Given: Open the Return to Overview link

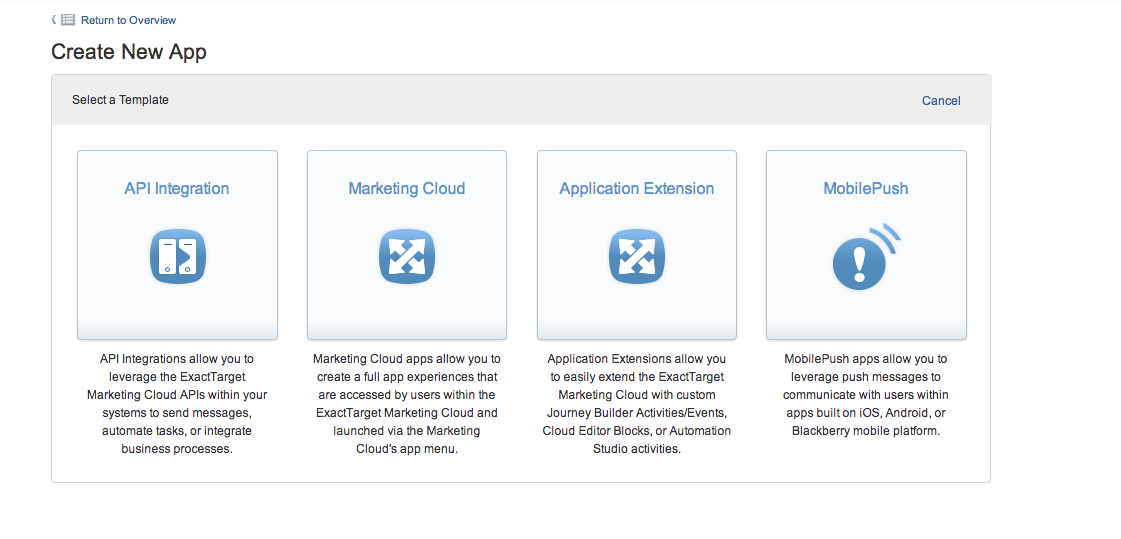Looking at the screenshot, I should pyautogui.click(x=129, y=20).
